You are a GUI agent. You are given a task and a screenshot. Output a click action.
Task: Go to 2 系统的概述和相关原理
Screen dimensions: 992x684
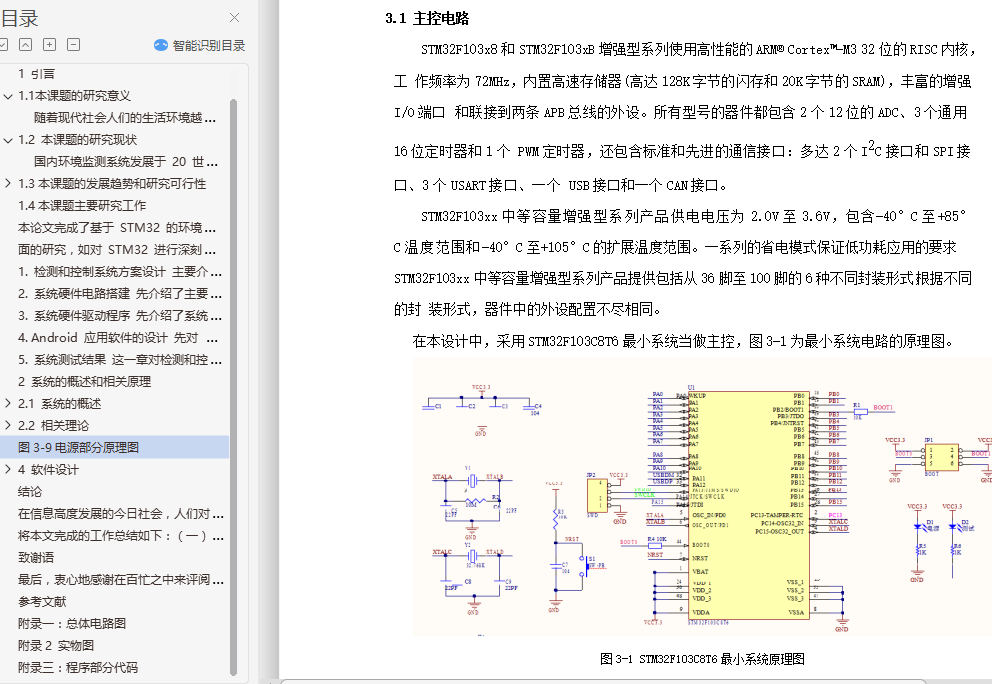84,382
